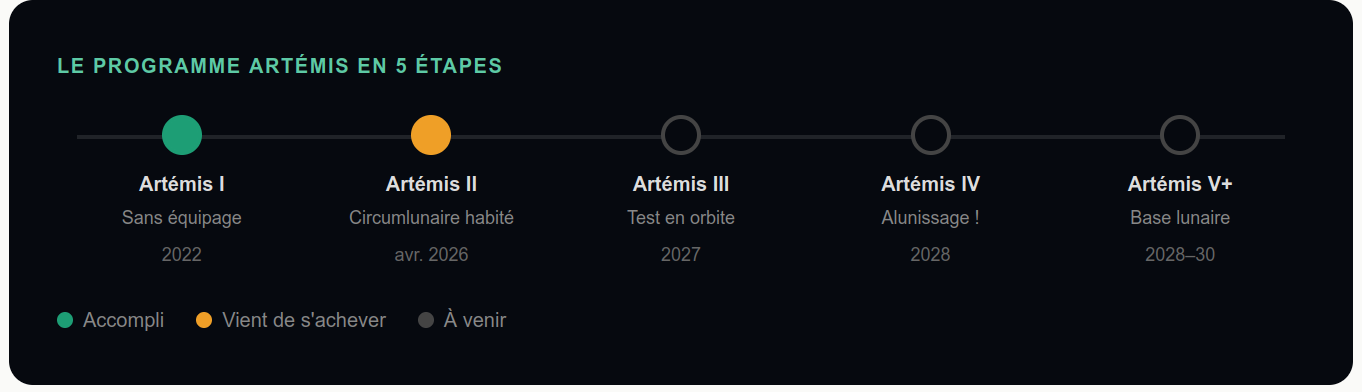
Task: Click the Artémis V+ timeline circle
Action: click(1180, 135)
